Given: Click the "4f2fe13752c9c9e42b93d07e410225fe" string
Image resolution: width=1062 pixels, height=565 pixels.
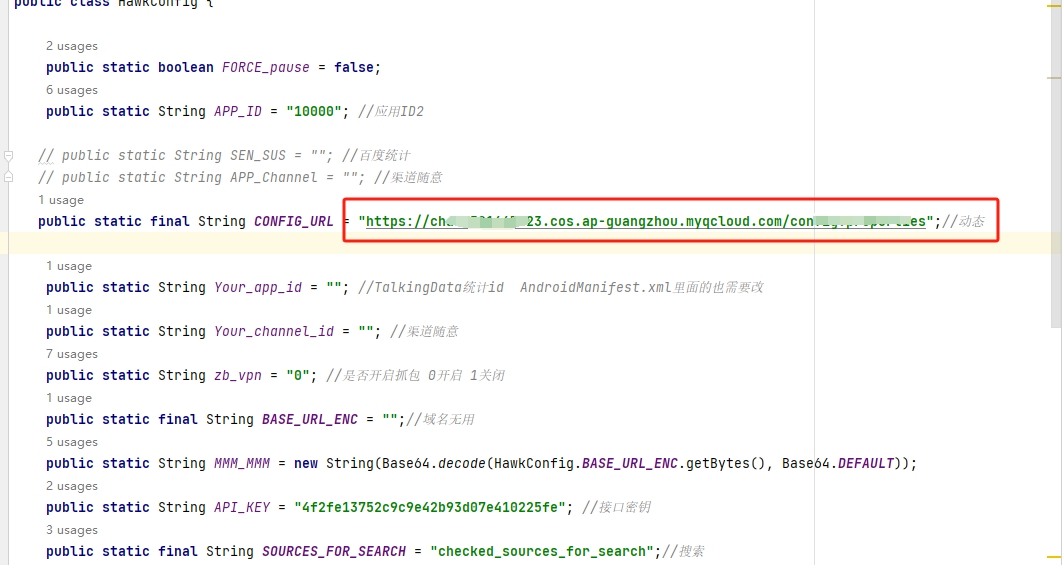Looking at the screenshot, I should click(x=433, y=508).
